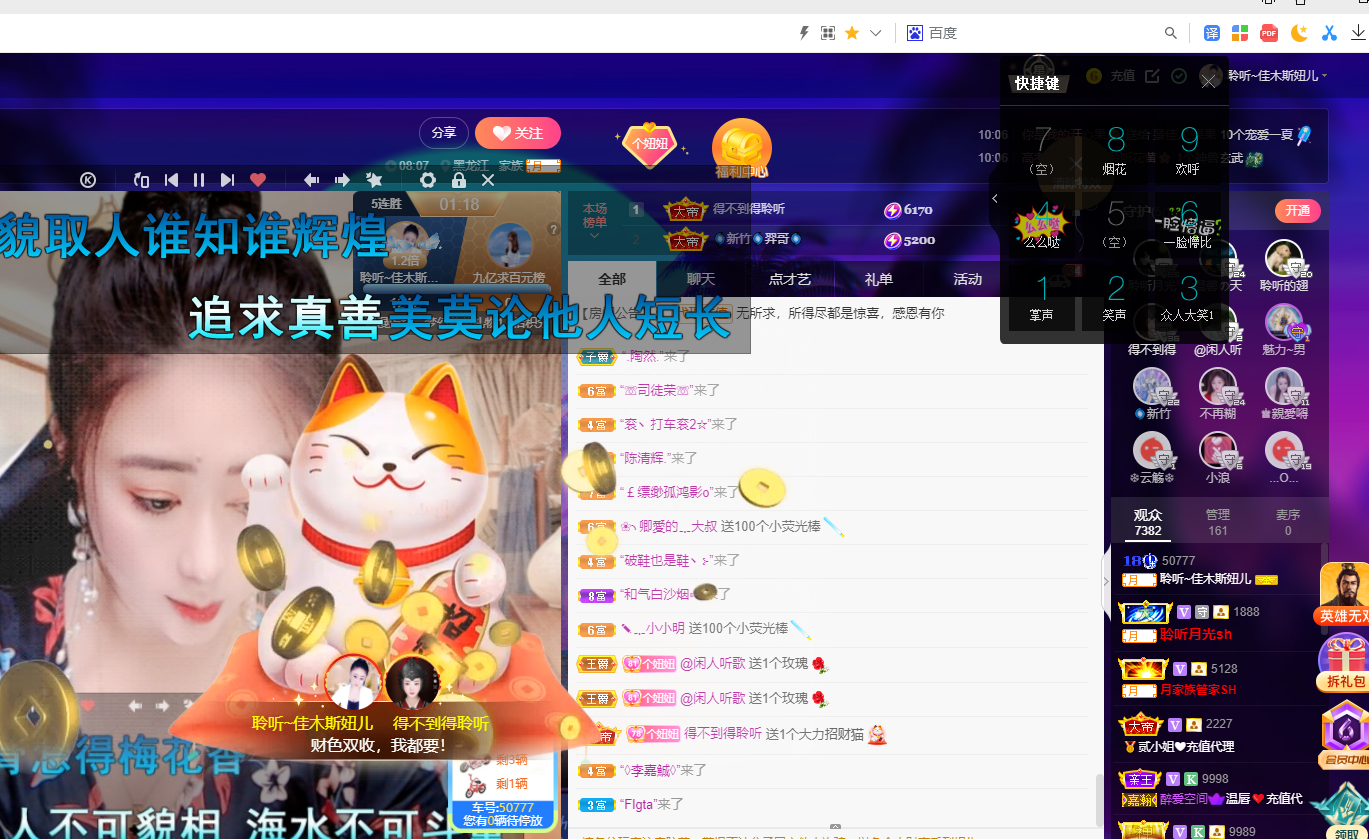Skip to next track in player toolbar
The image size is (1369, 839).
pyautogui.click(x=227, y=180)
